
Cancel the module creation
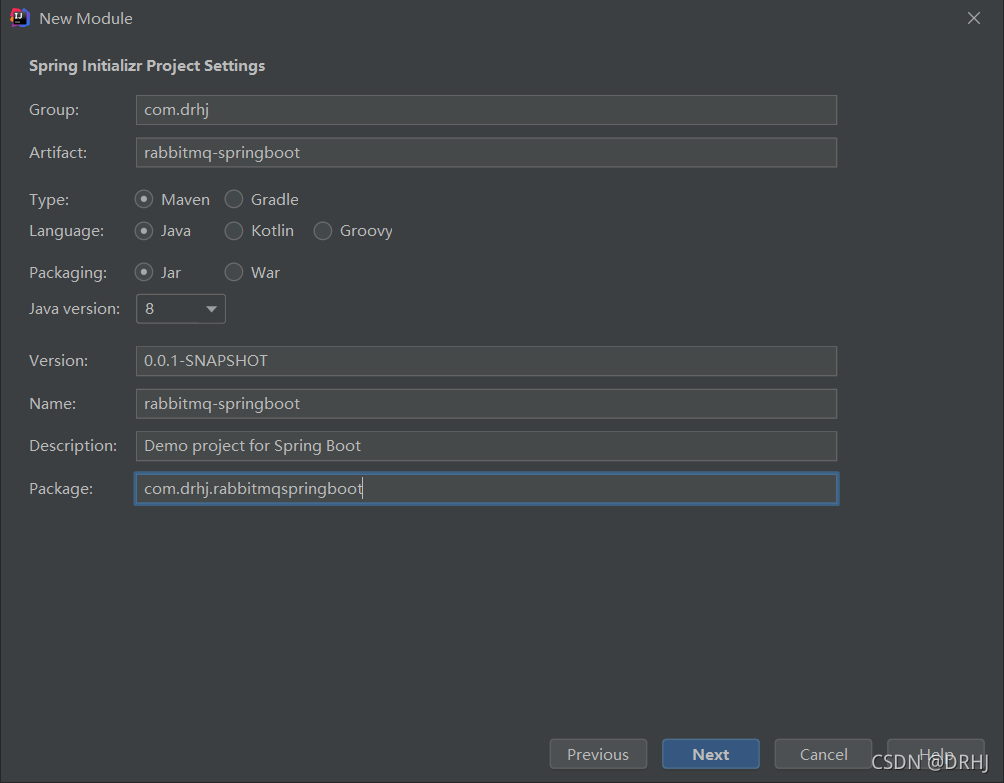(823, 754)
